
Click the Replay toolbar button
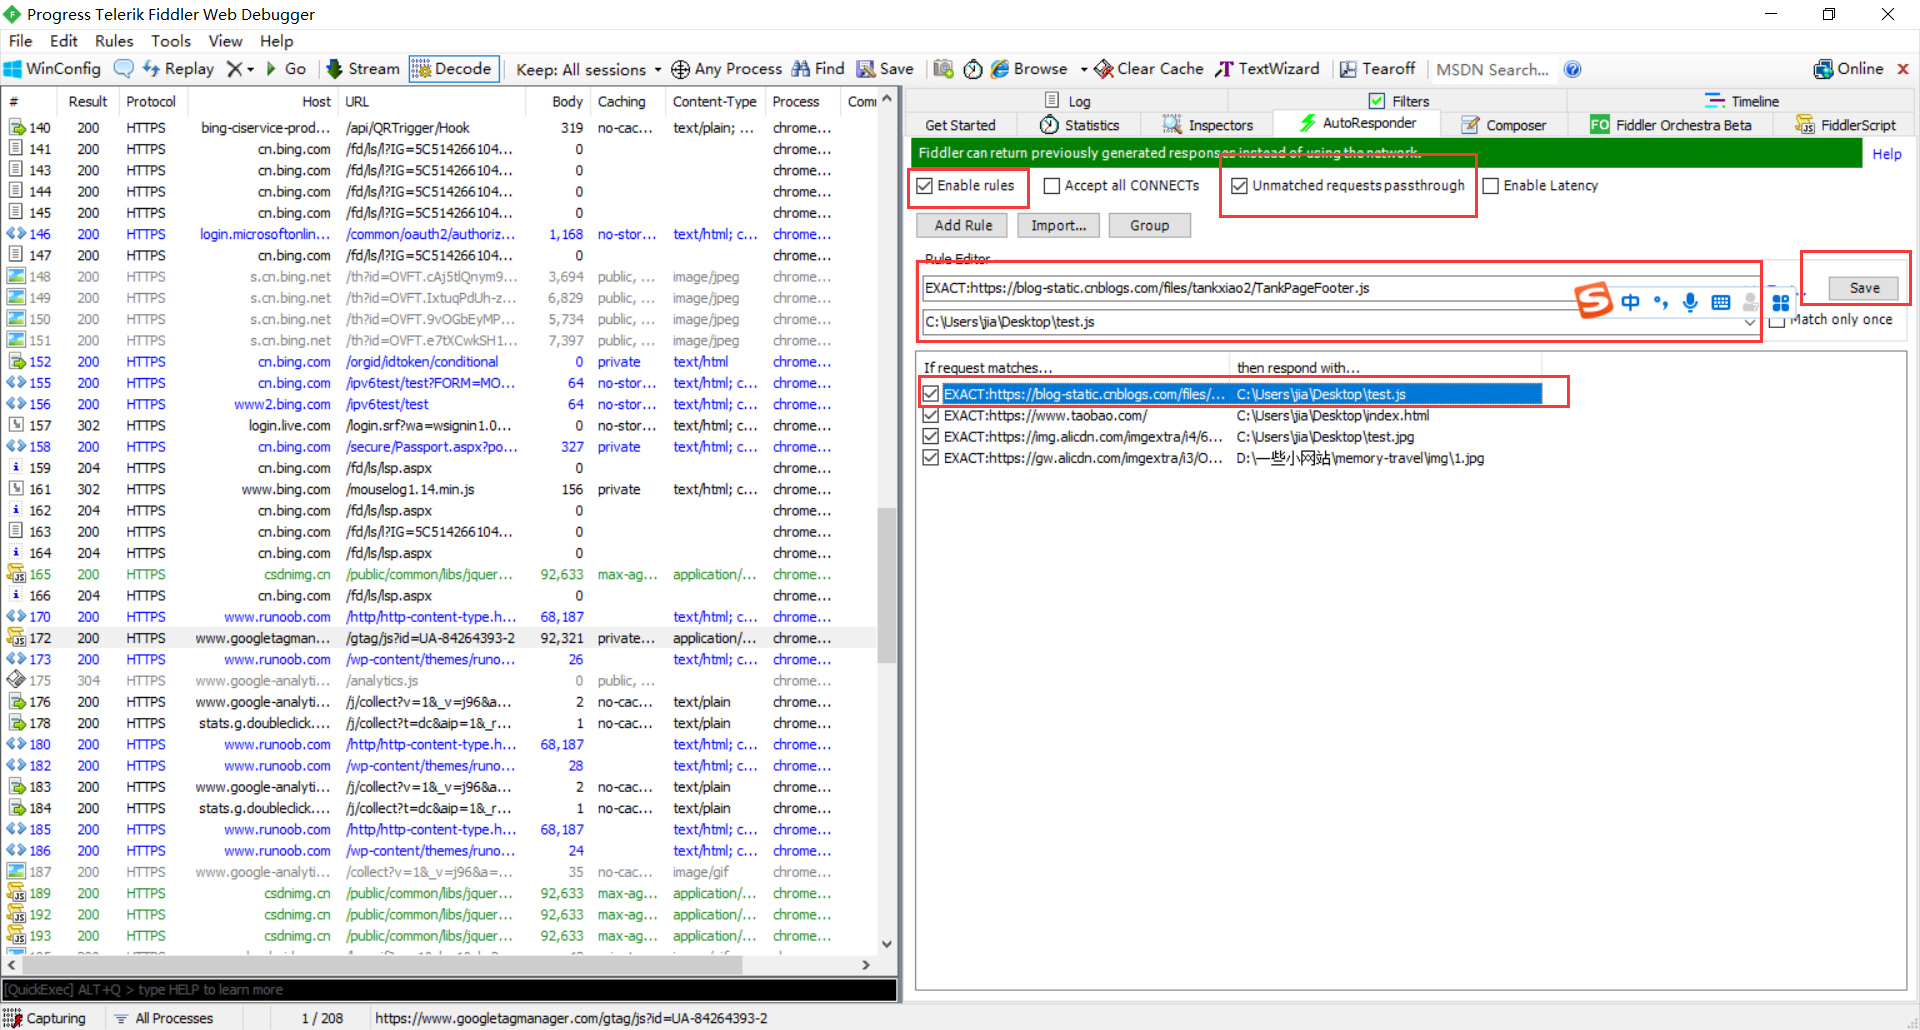coord(178,69)
